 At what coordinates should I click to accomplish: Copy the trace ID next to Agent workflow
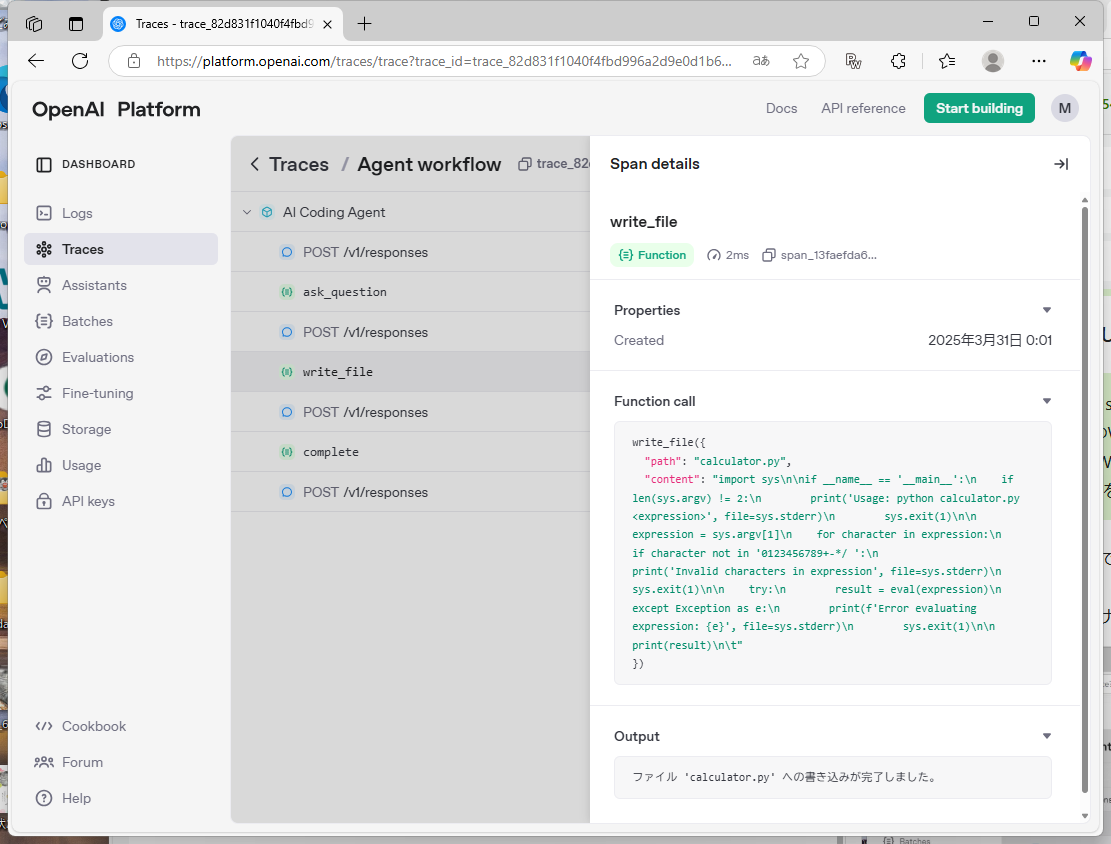524,164
